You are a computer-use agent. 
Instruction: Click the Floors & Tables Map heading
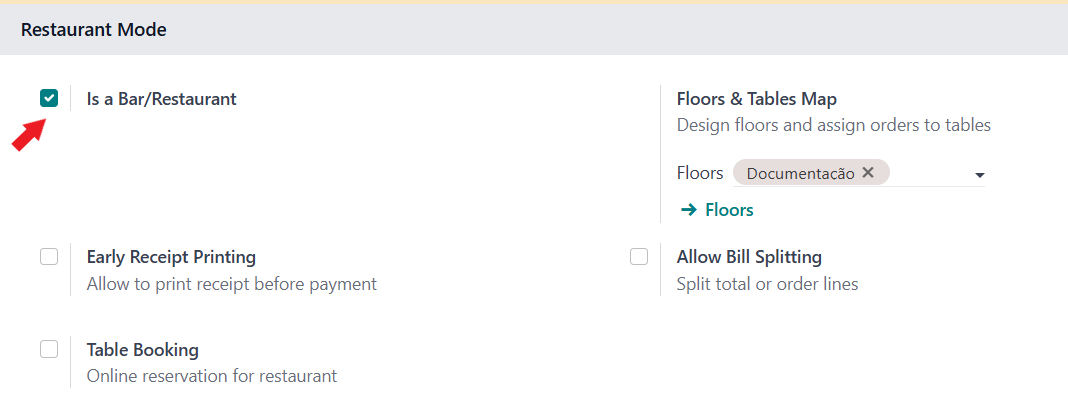[x=757, y=99]
